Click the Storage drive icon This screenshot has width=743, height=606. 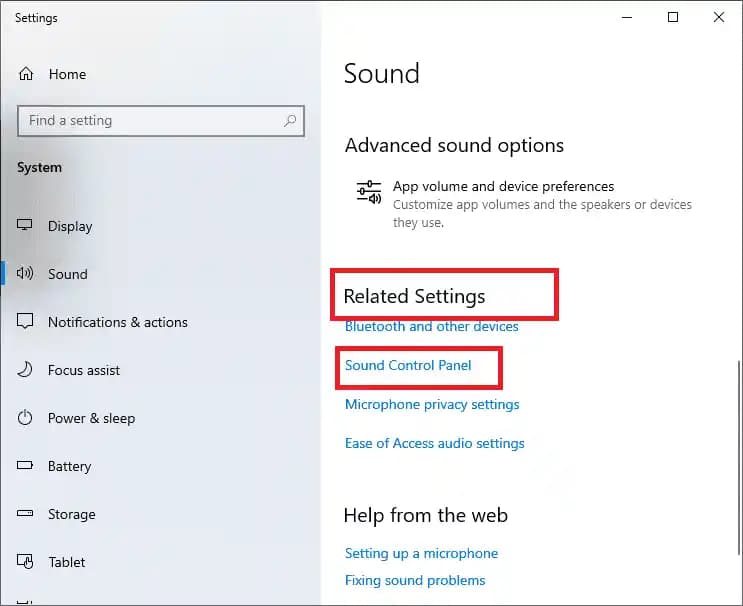pos(26,514)
